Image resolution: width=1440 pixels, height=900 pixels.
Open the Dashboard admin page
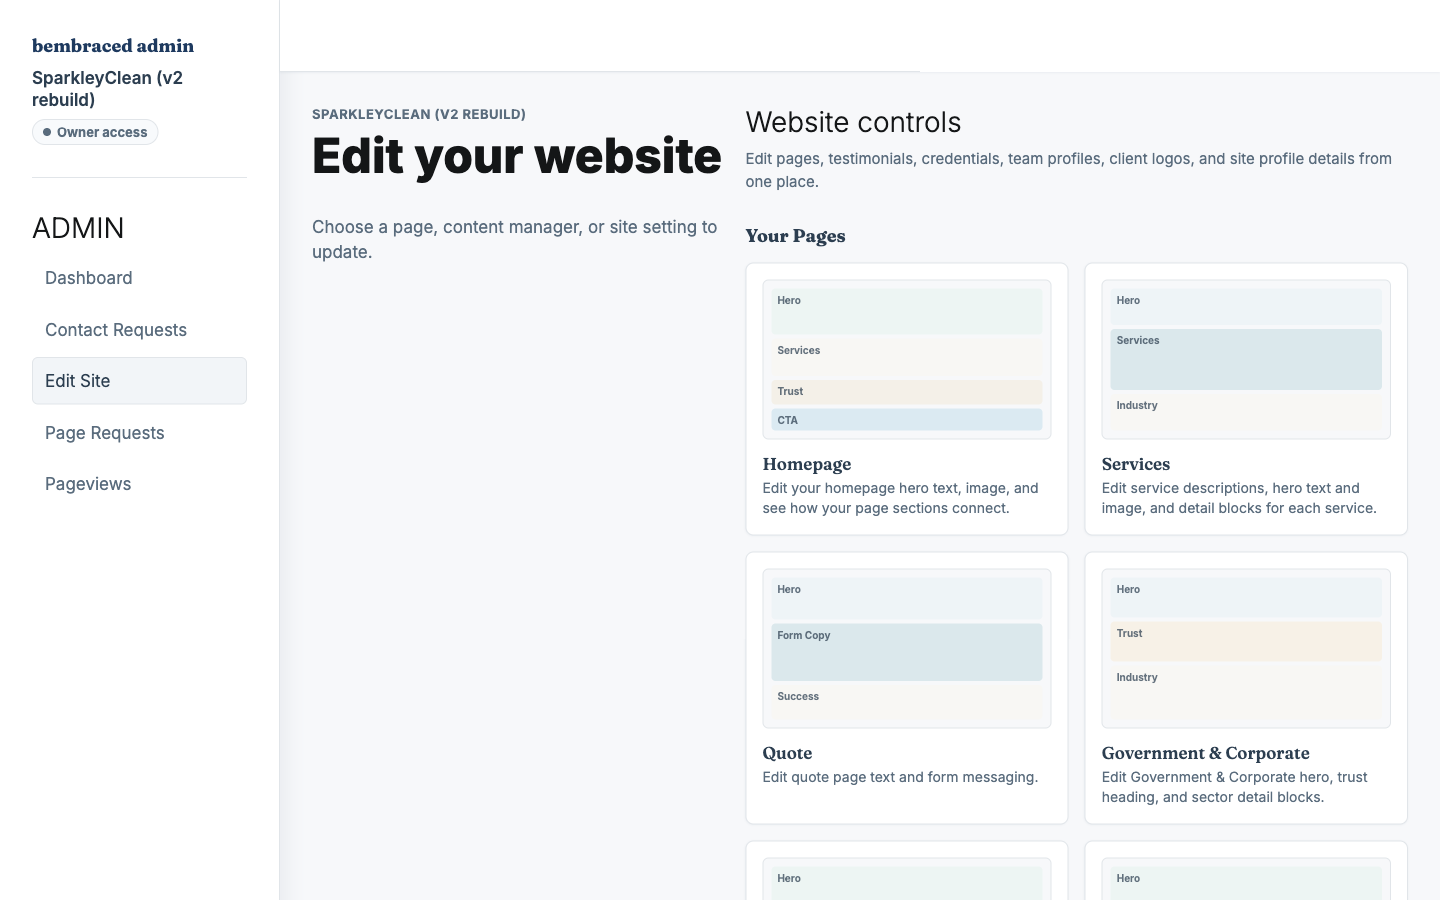point(139,278)
